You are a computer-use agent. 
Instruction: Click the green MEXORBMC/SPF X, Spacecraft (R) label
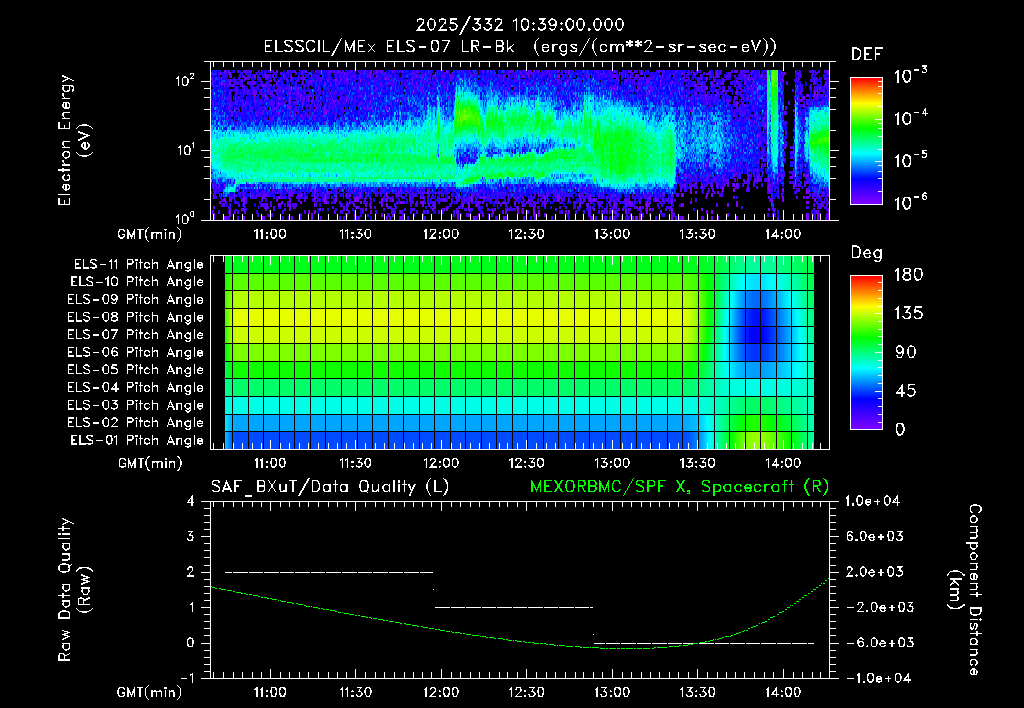[679, 487]
